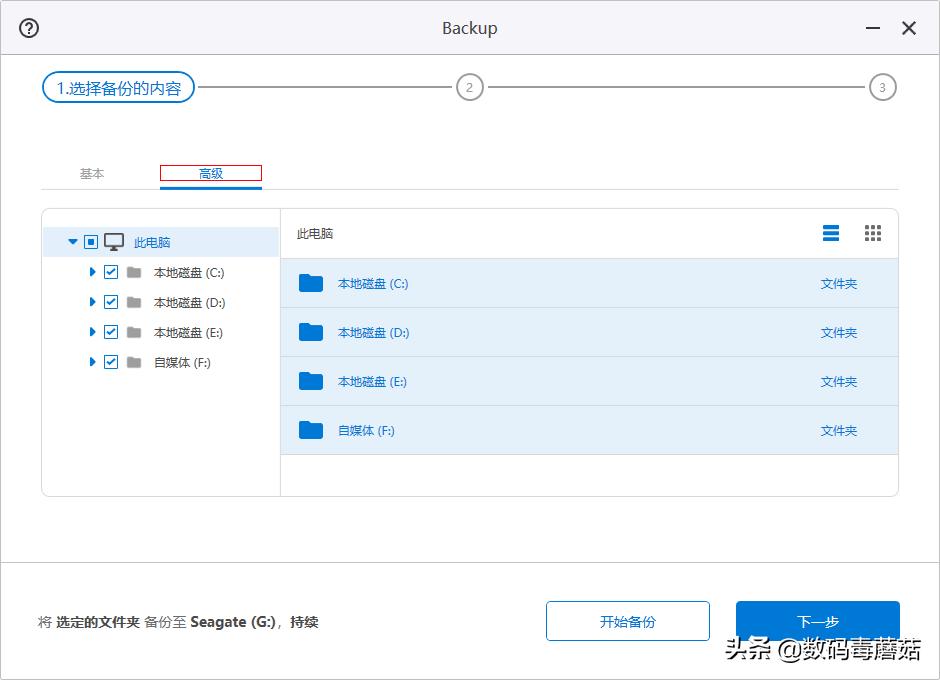940x680 pixels.
Task: Switch to grid view in file panel
Action: coord(872,233)
